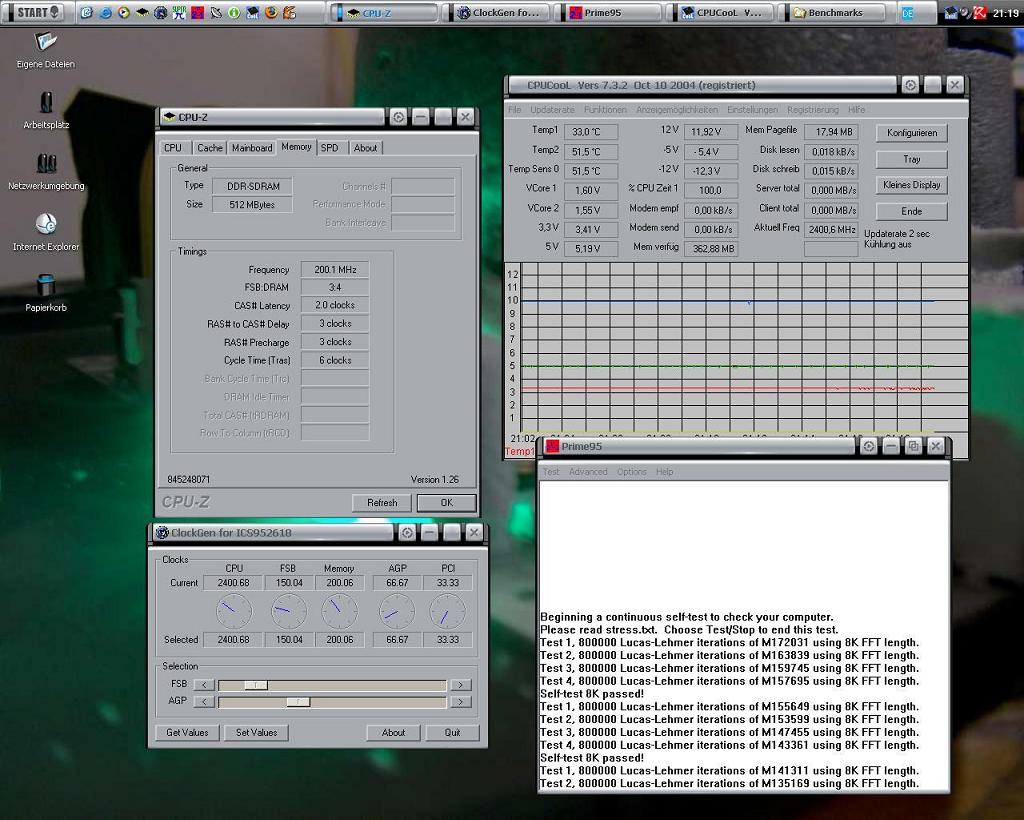Click Tray button in CPUCool
The width and height of the screenshot is (1024, 820).
click(x=912, y=159)
